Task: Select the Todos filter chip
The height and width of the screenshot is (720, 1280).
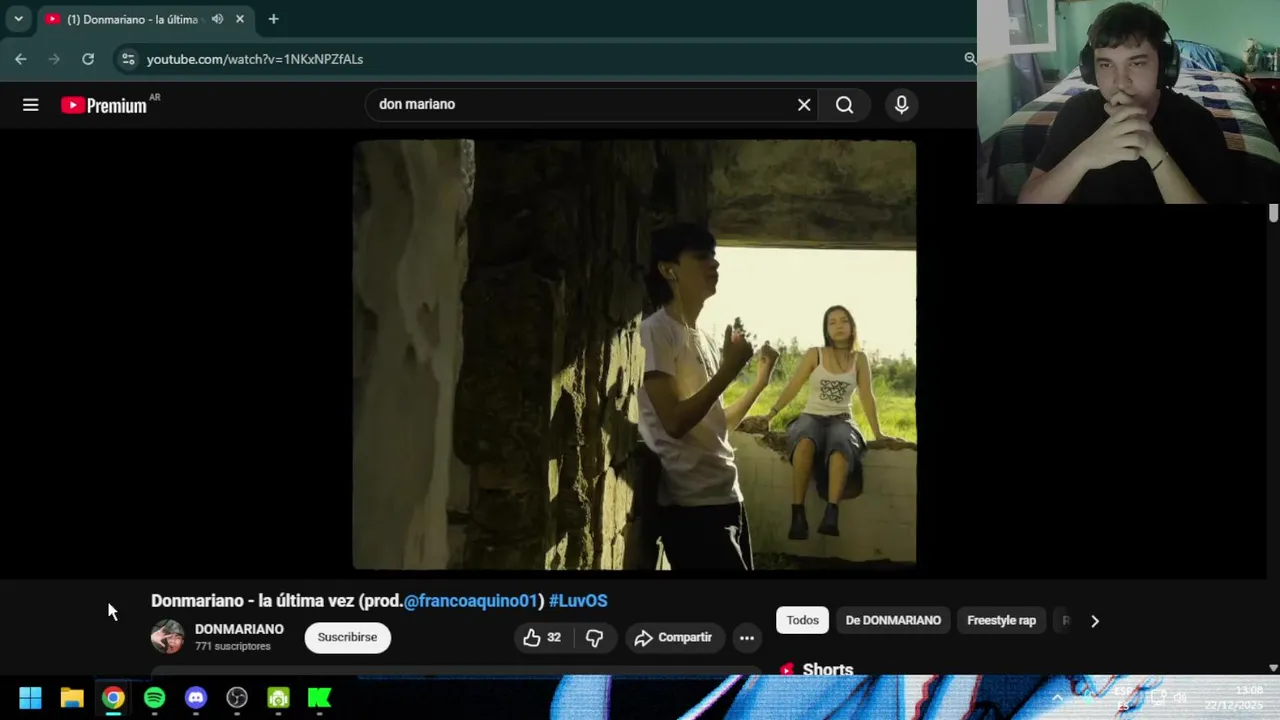Action: pos(802,620)
